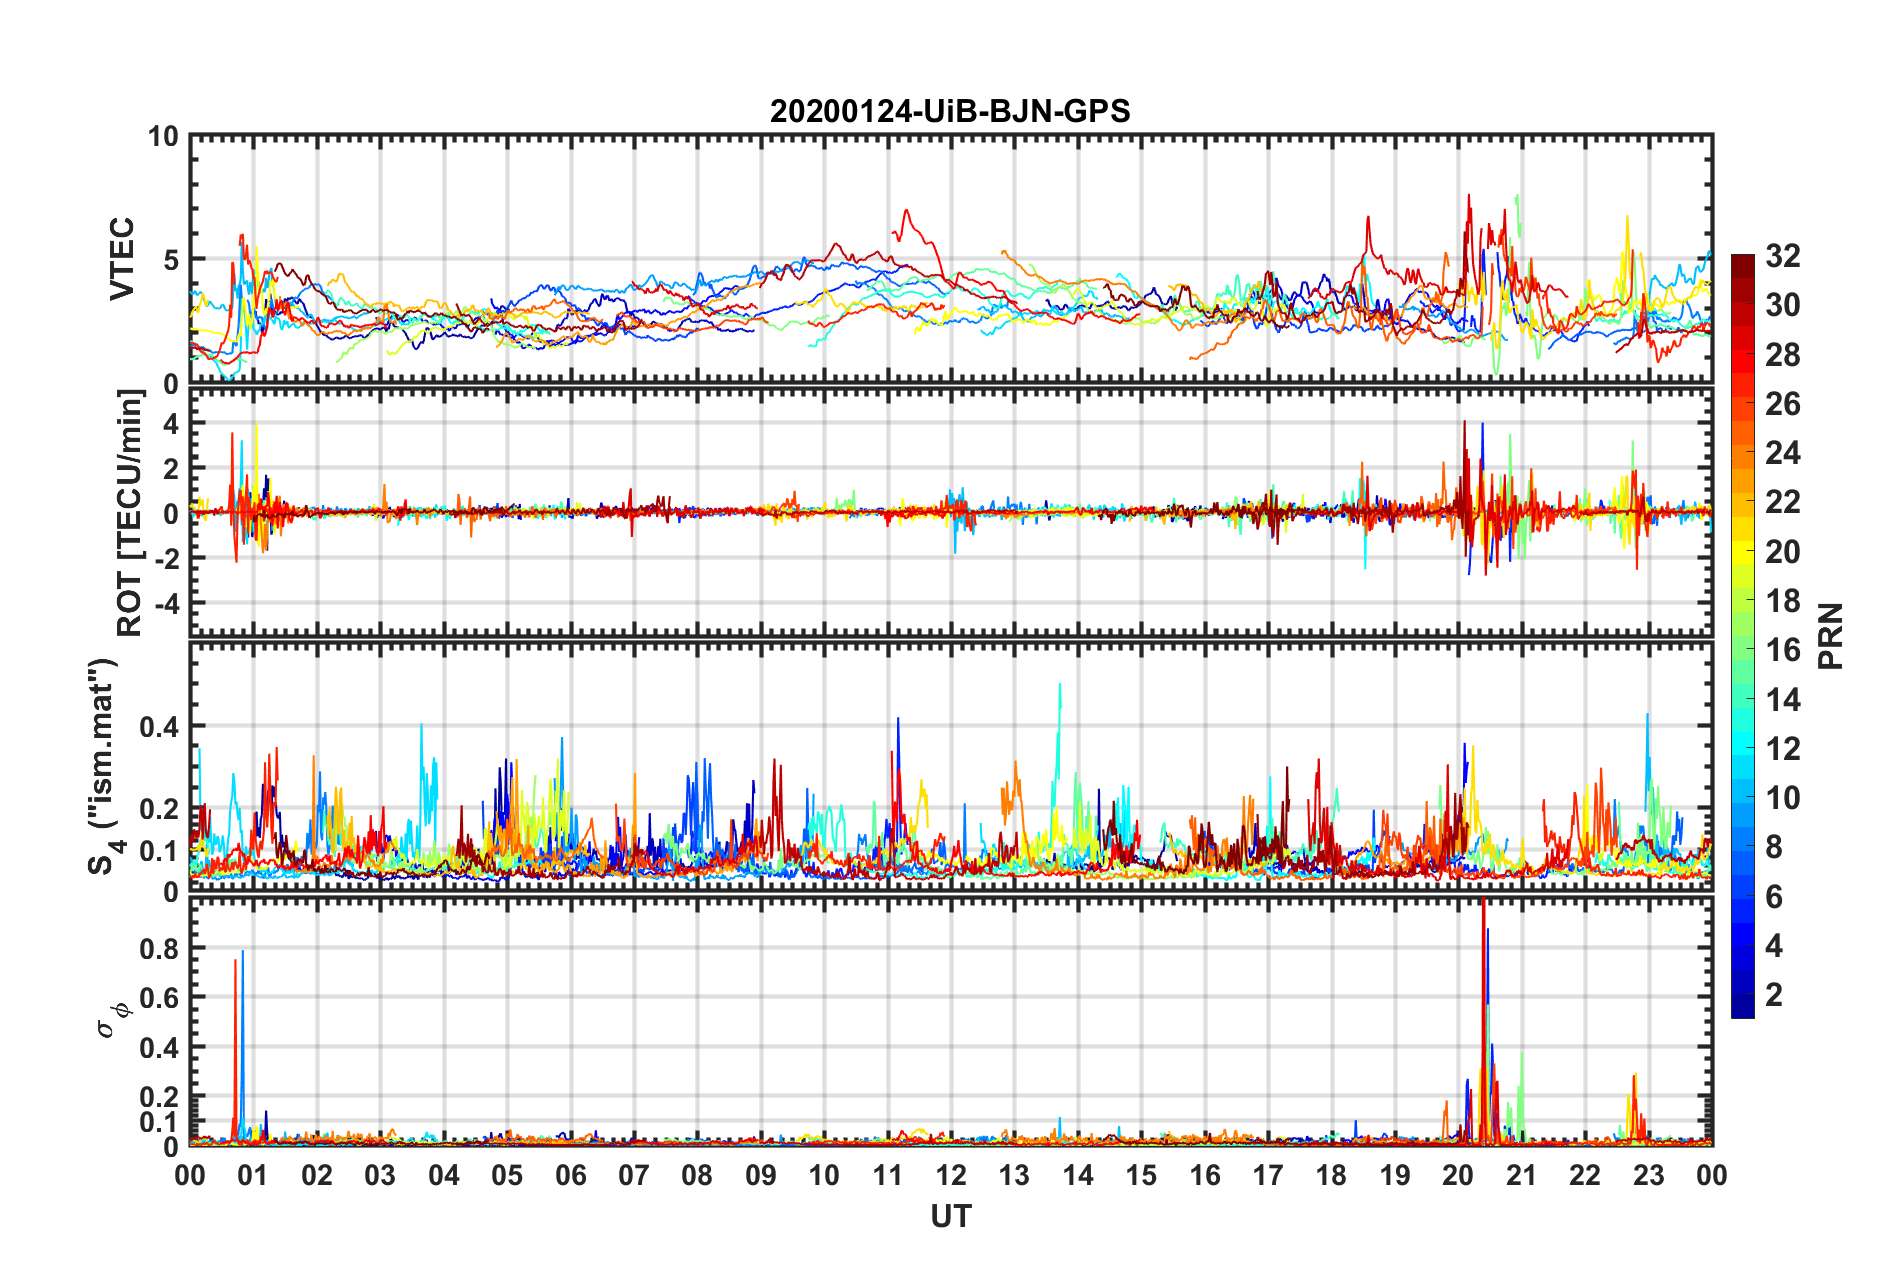Click x-axis hour label 11
This screenshot has width=1902, height=1272.
888,1175
